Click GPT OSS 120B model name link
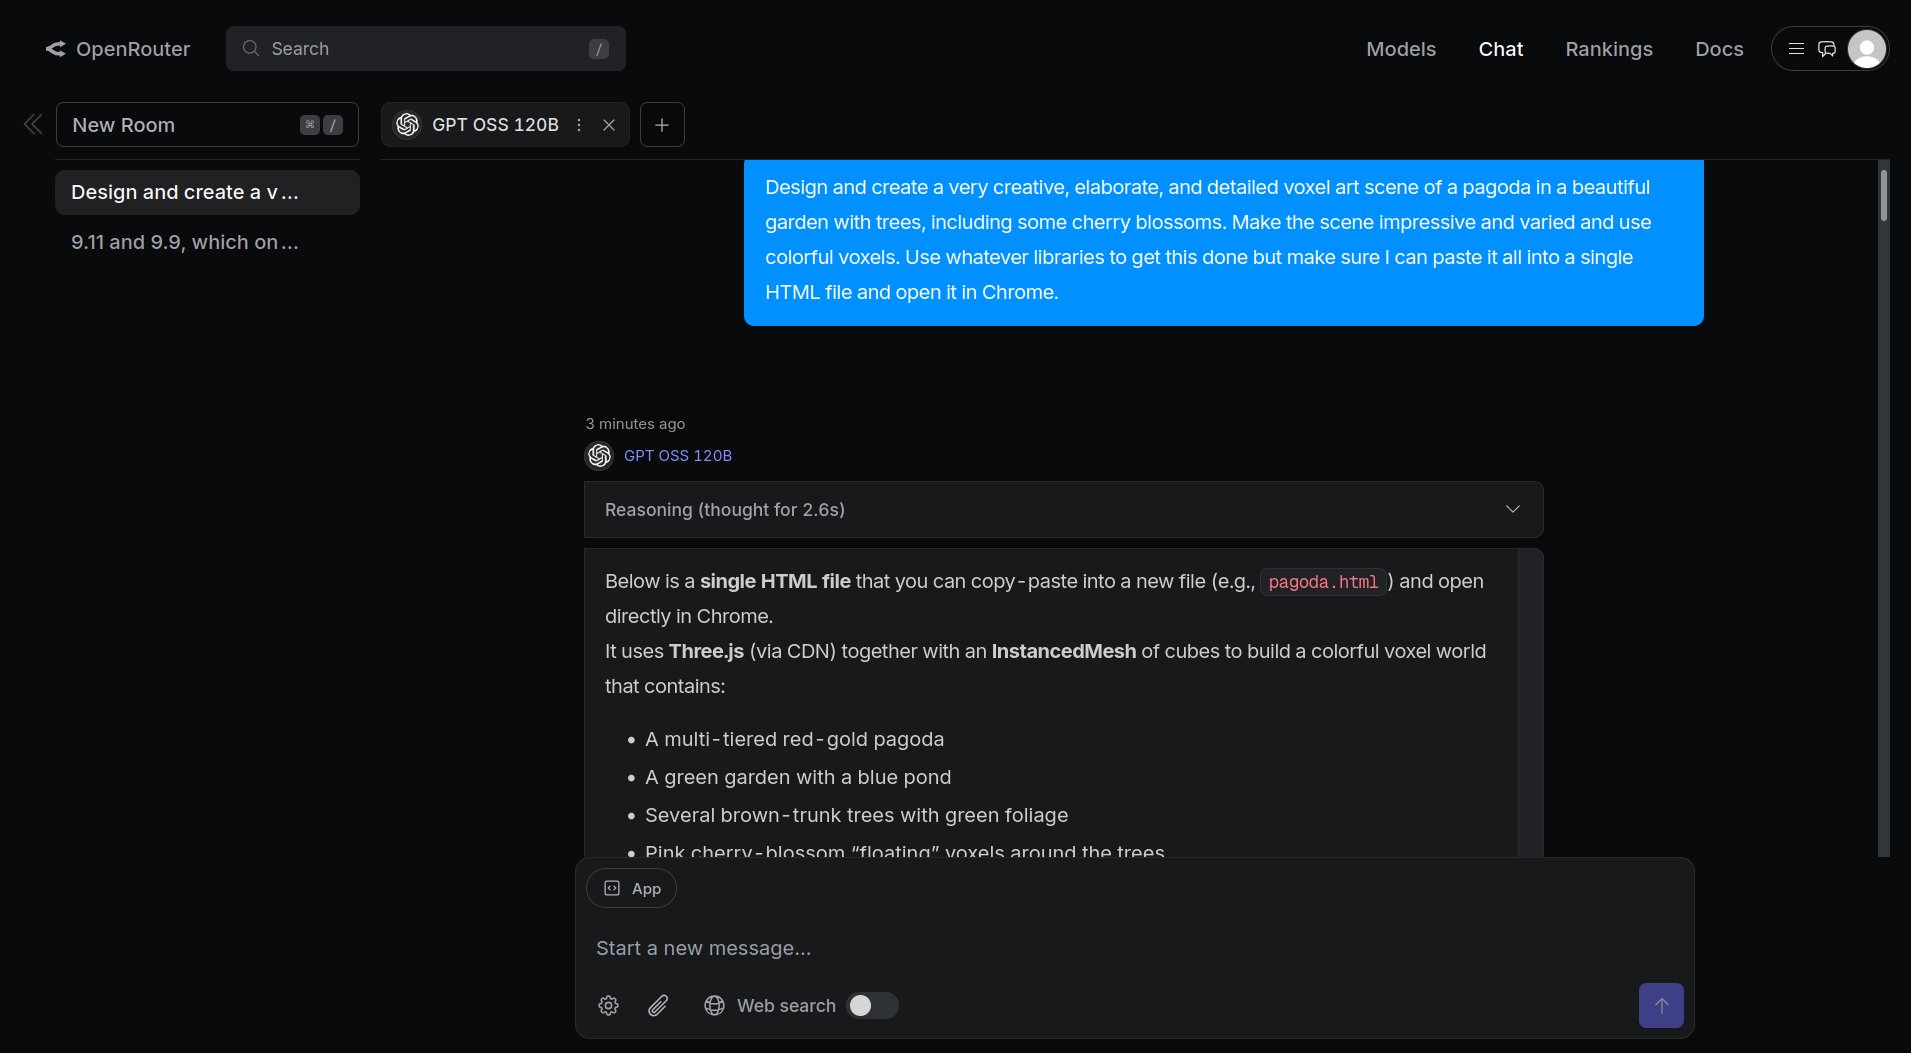This screenshot has width=1911, height=1053. tap(678, 456)
